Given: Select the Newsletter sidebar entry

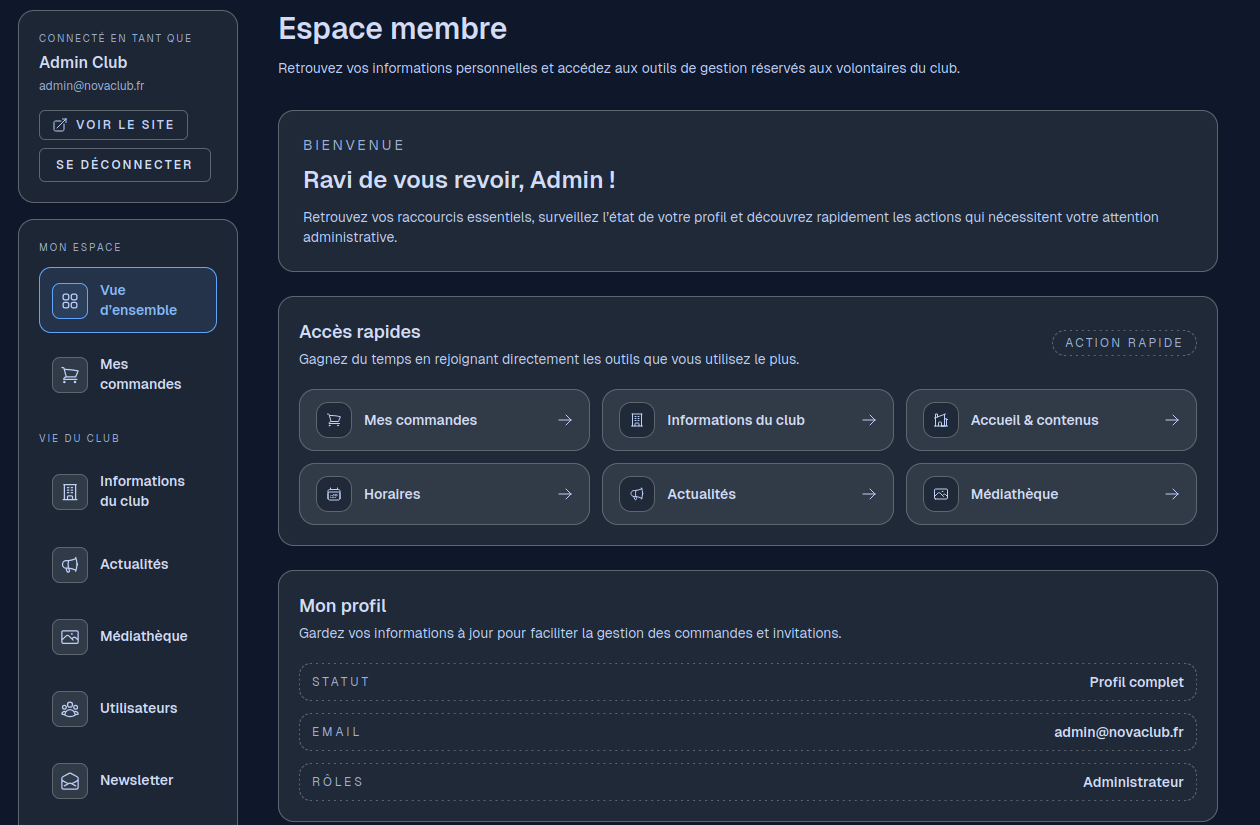Looking at the screenshot, I should click(x=136, y=780).
